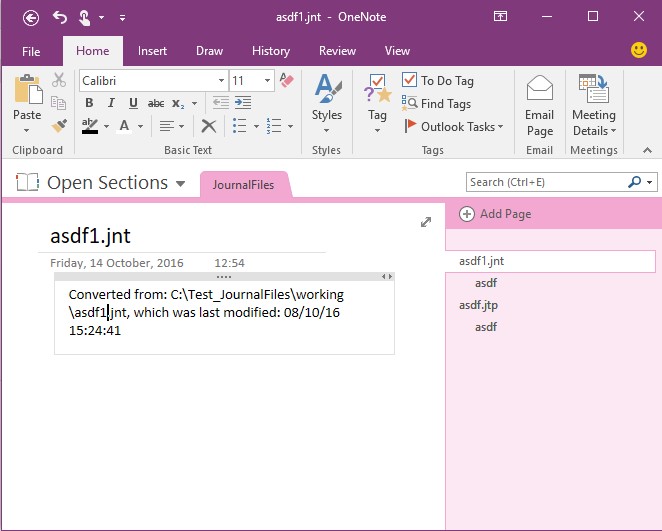
Task: Click Email Page envelope button
Action: click(540, 106)
